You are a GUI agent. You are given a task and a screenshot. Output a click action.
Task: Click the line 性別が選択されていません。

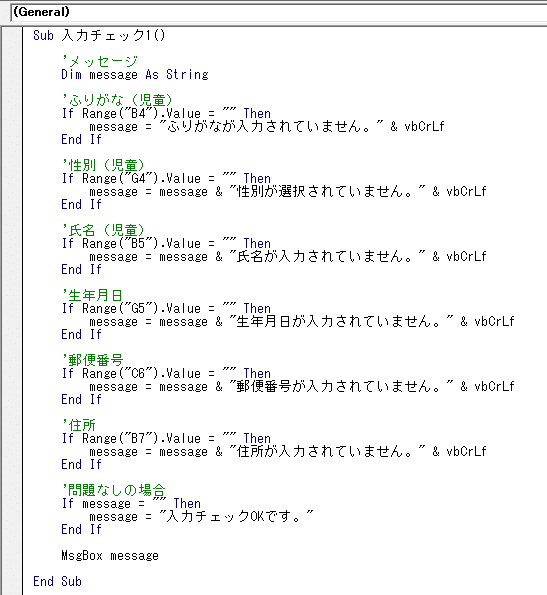pyautogui.click(x=288, y=191)
